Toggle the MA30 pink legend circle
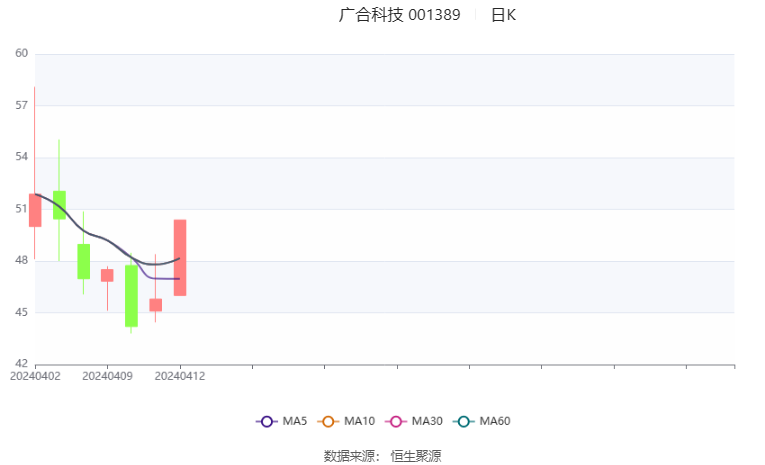 [x=396, y=422]
